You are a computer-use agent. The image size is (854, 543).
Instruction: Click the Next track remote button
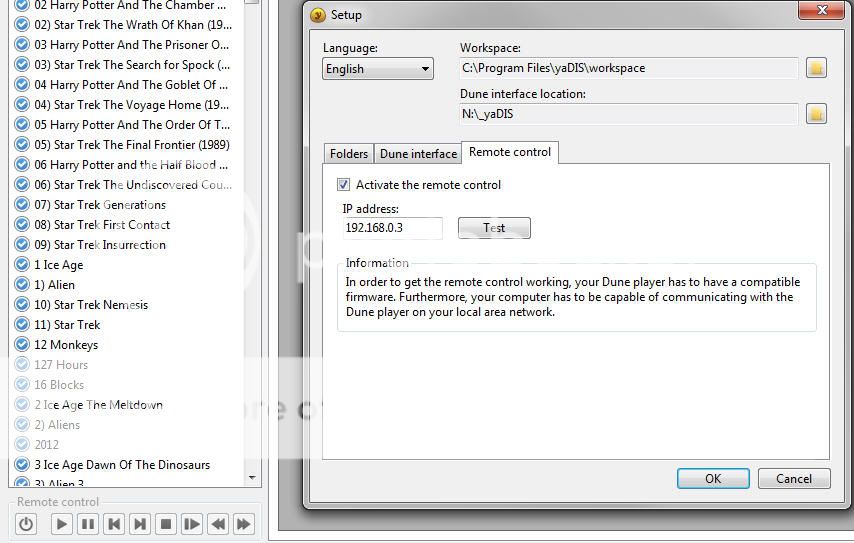click(x=140, y=524)
